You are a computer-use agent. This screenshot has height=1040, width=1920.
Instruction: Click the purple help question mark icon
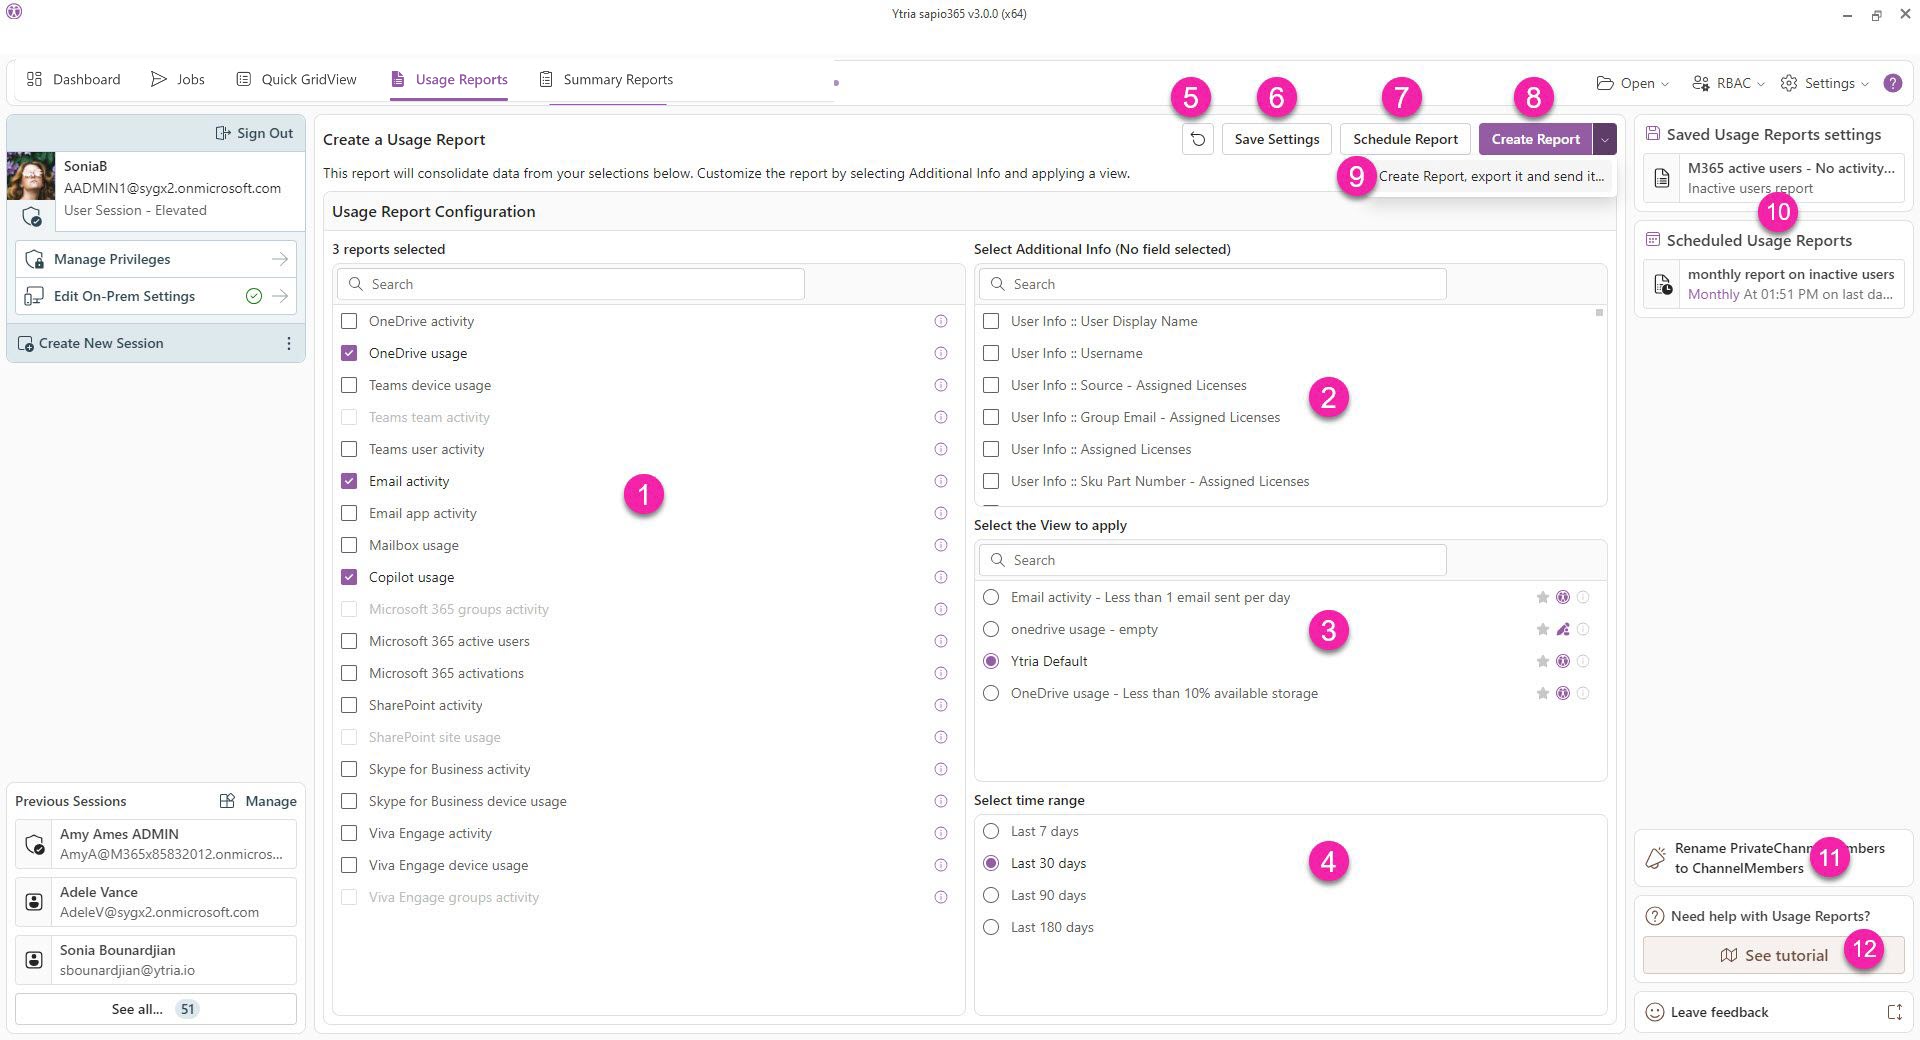(1892, 83)
